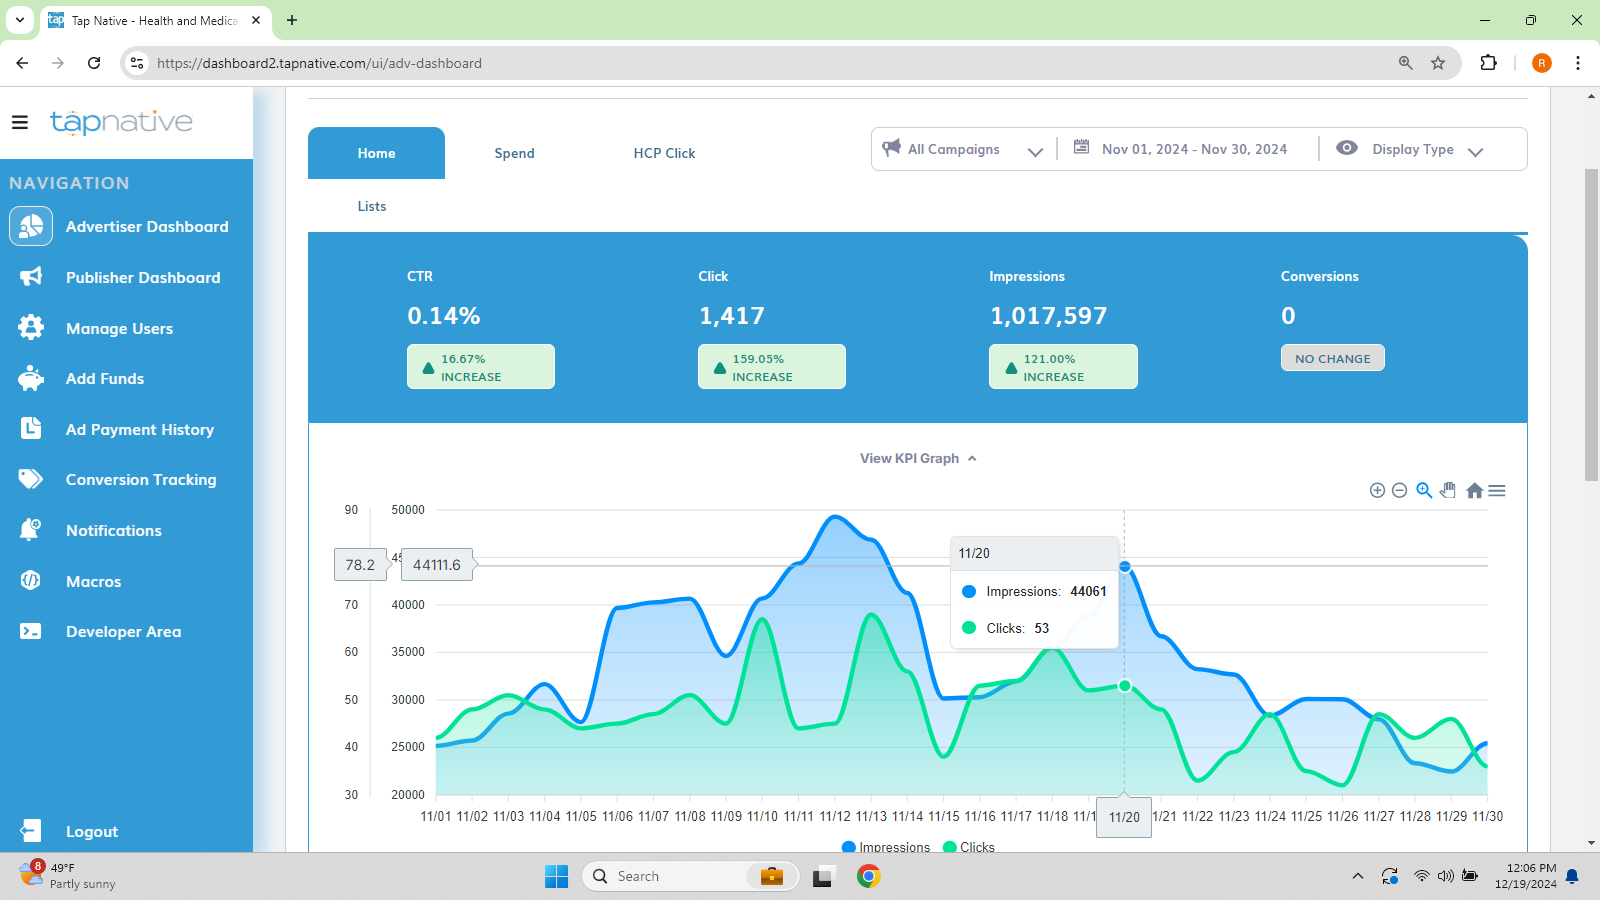Switch to the Home tab

point(376,153)
